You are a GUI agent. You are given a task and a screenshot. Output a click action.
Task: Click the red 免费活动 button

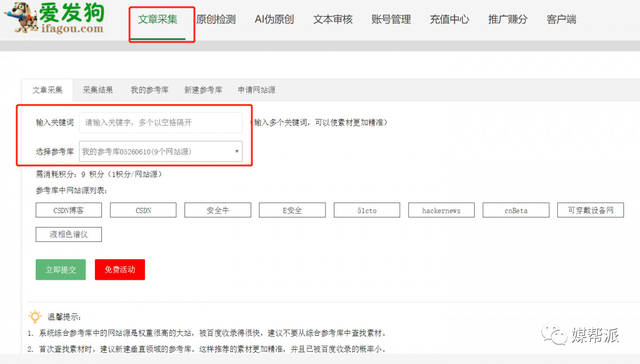[120, 269]
